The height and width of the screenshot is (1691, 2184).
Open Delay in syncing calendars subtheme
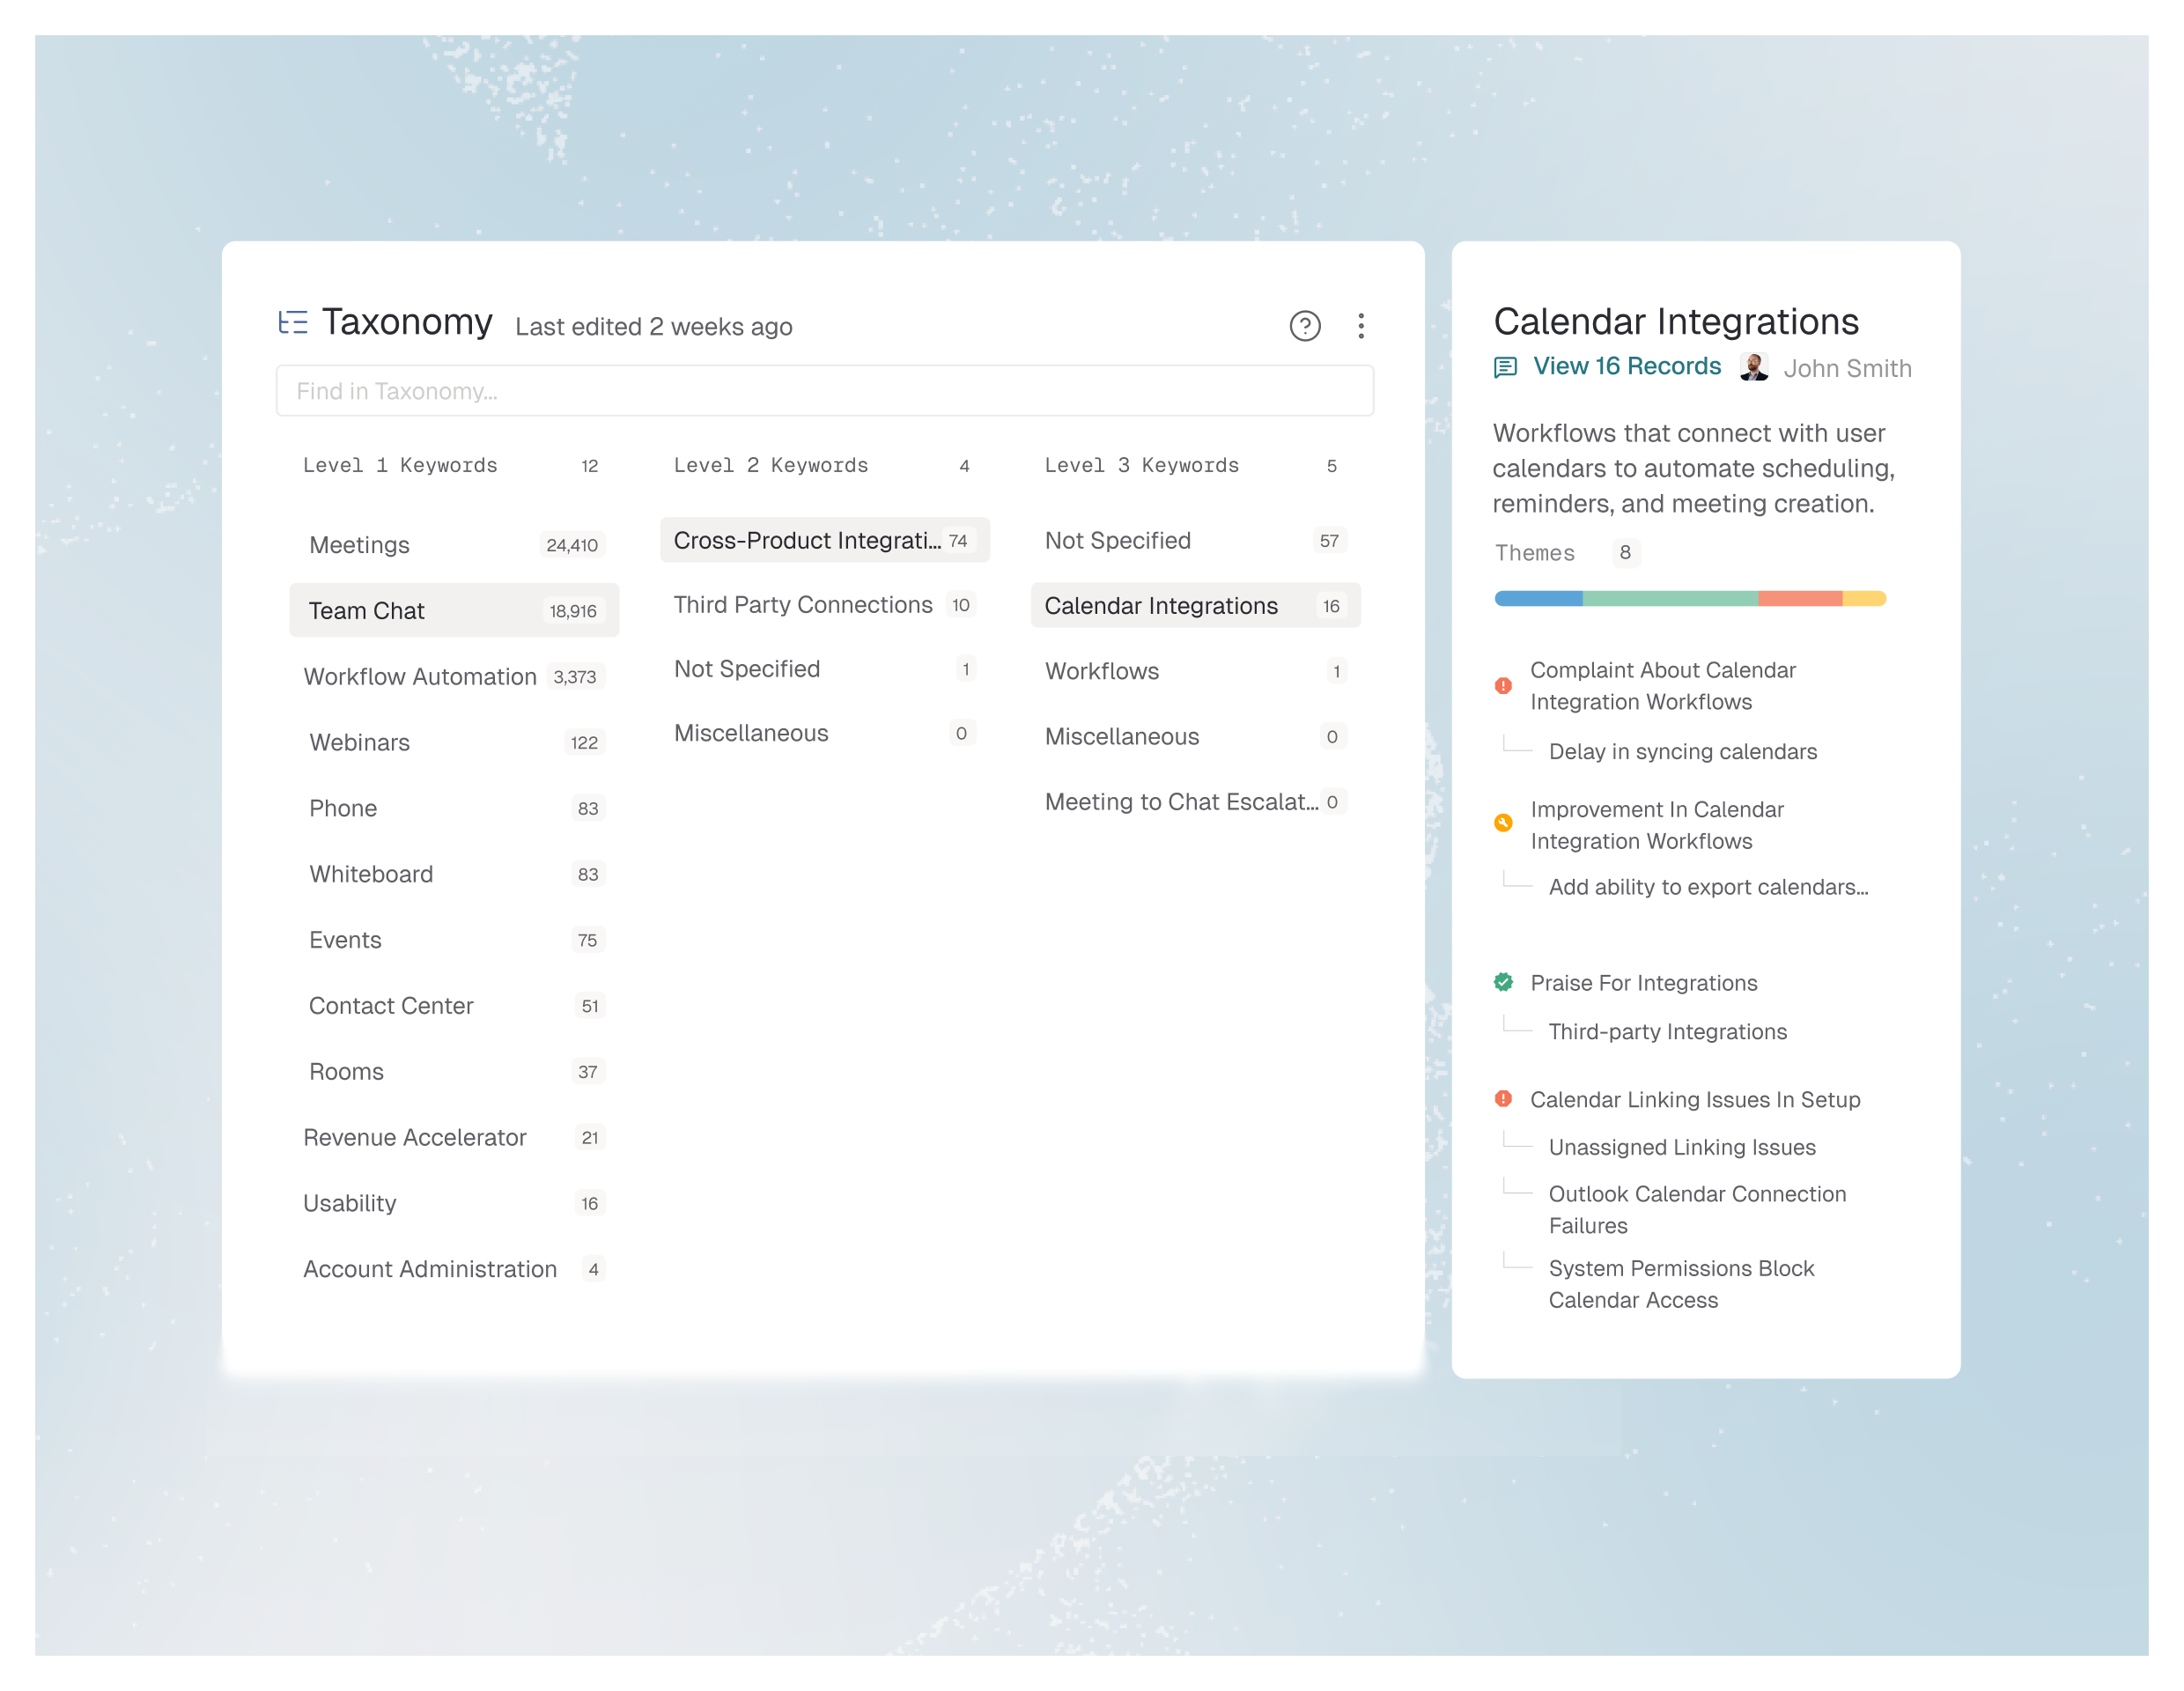pyautogui.click(x=1682, y=752)
